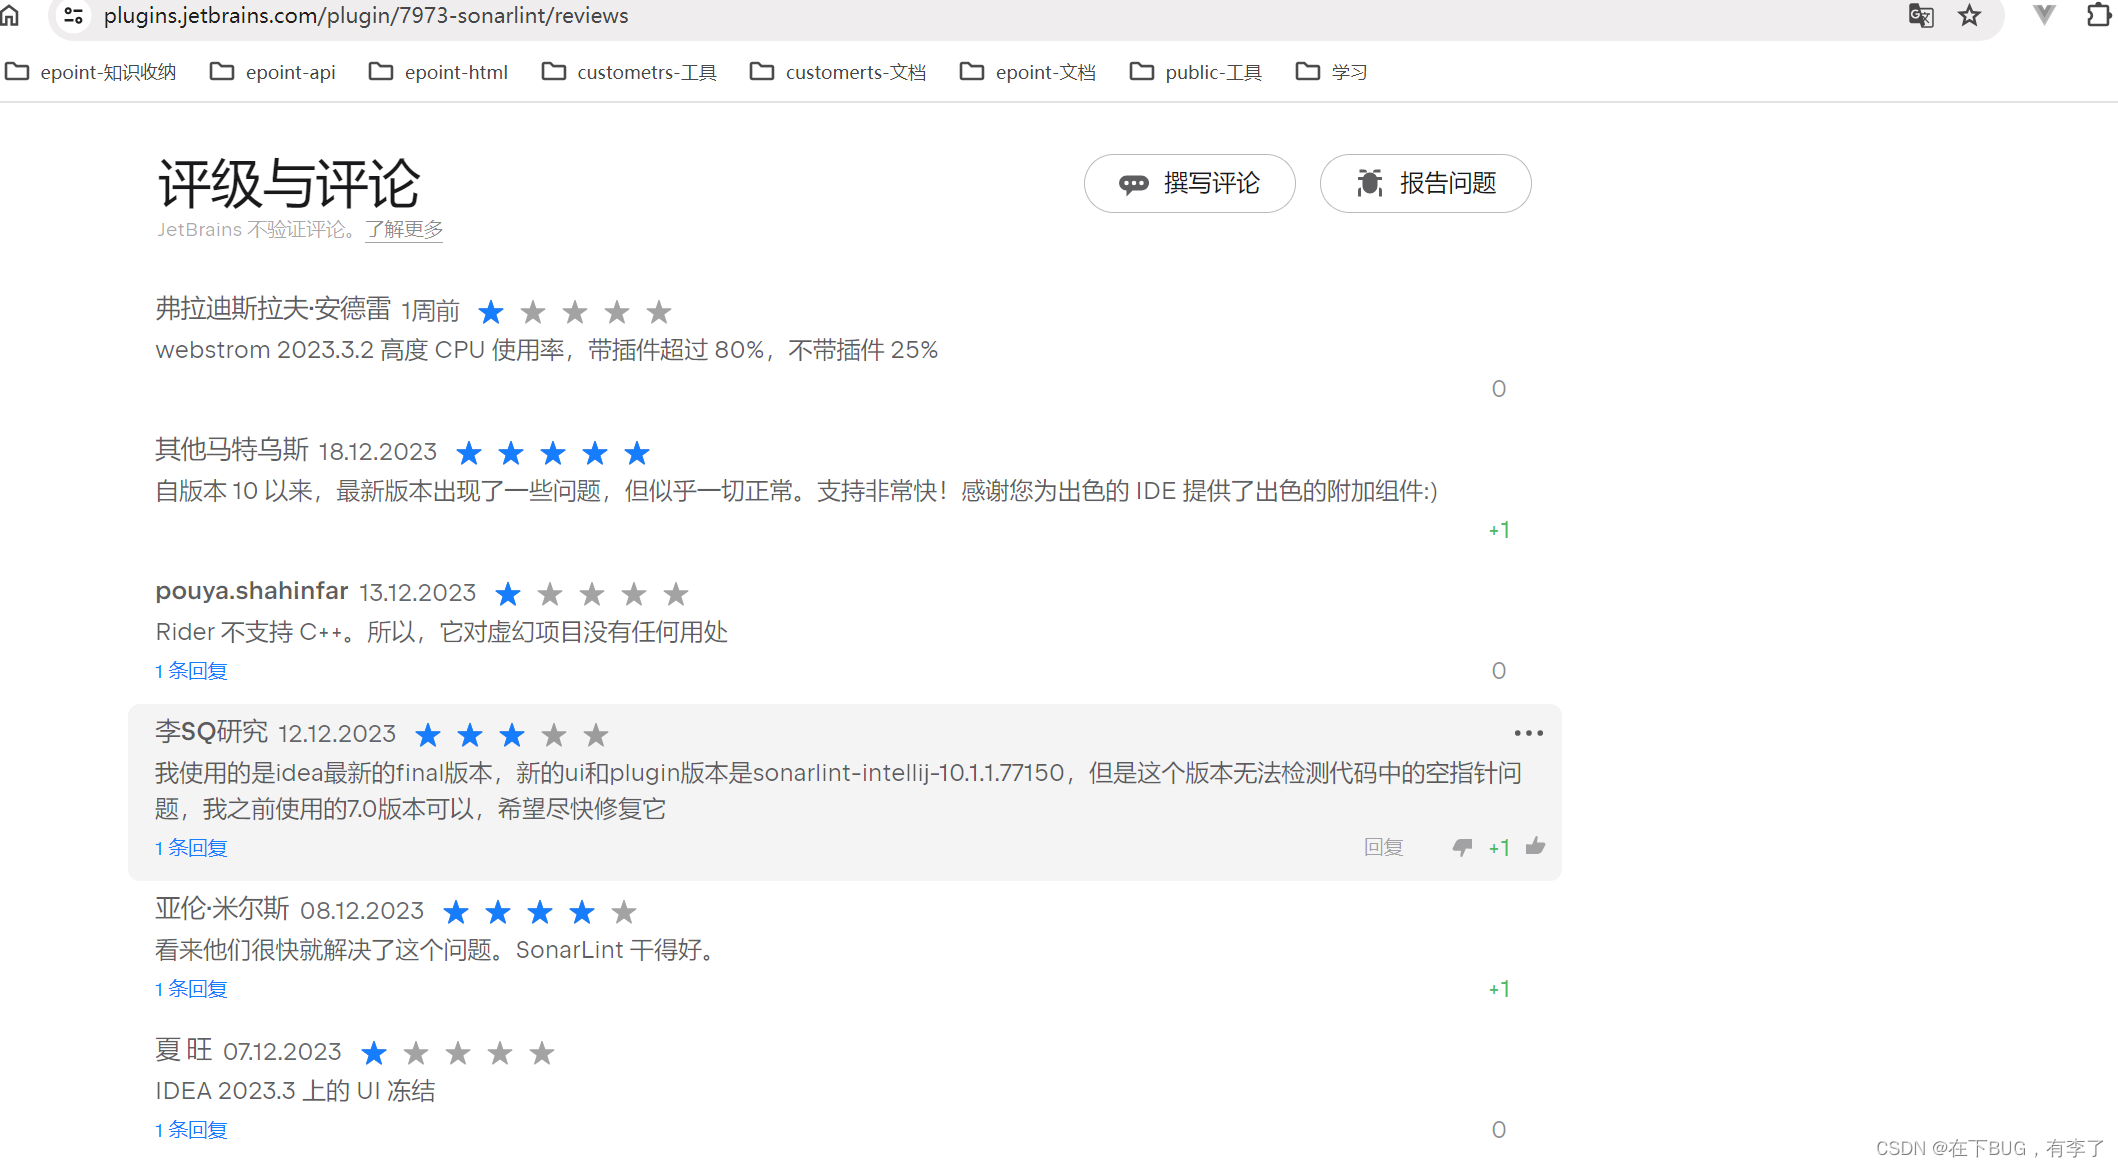
Task: Click the address bar URL text
Action: [366, 16]
